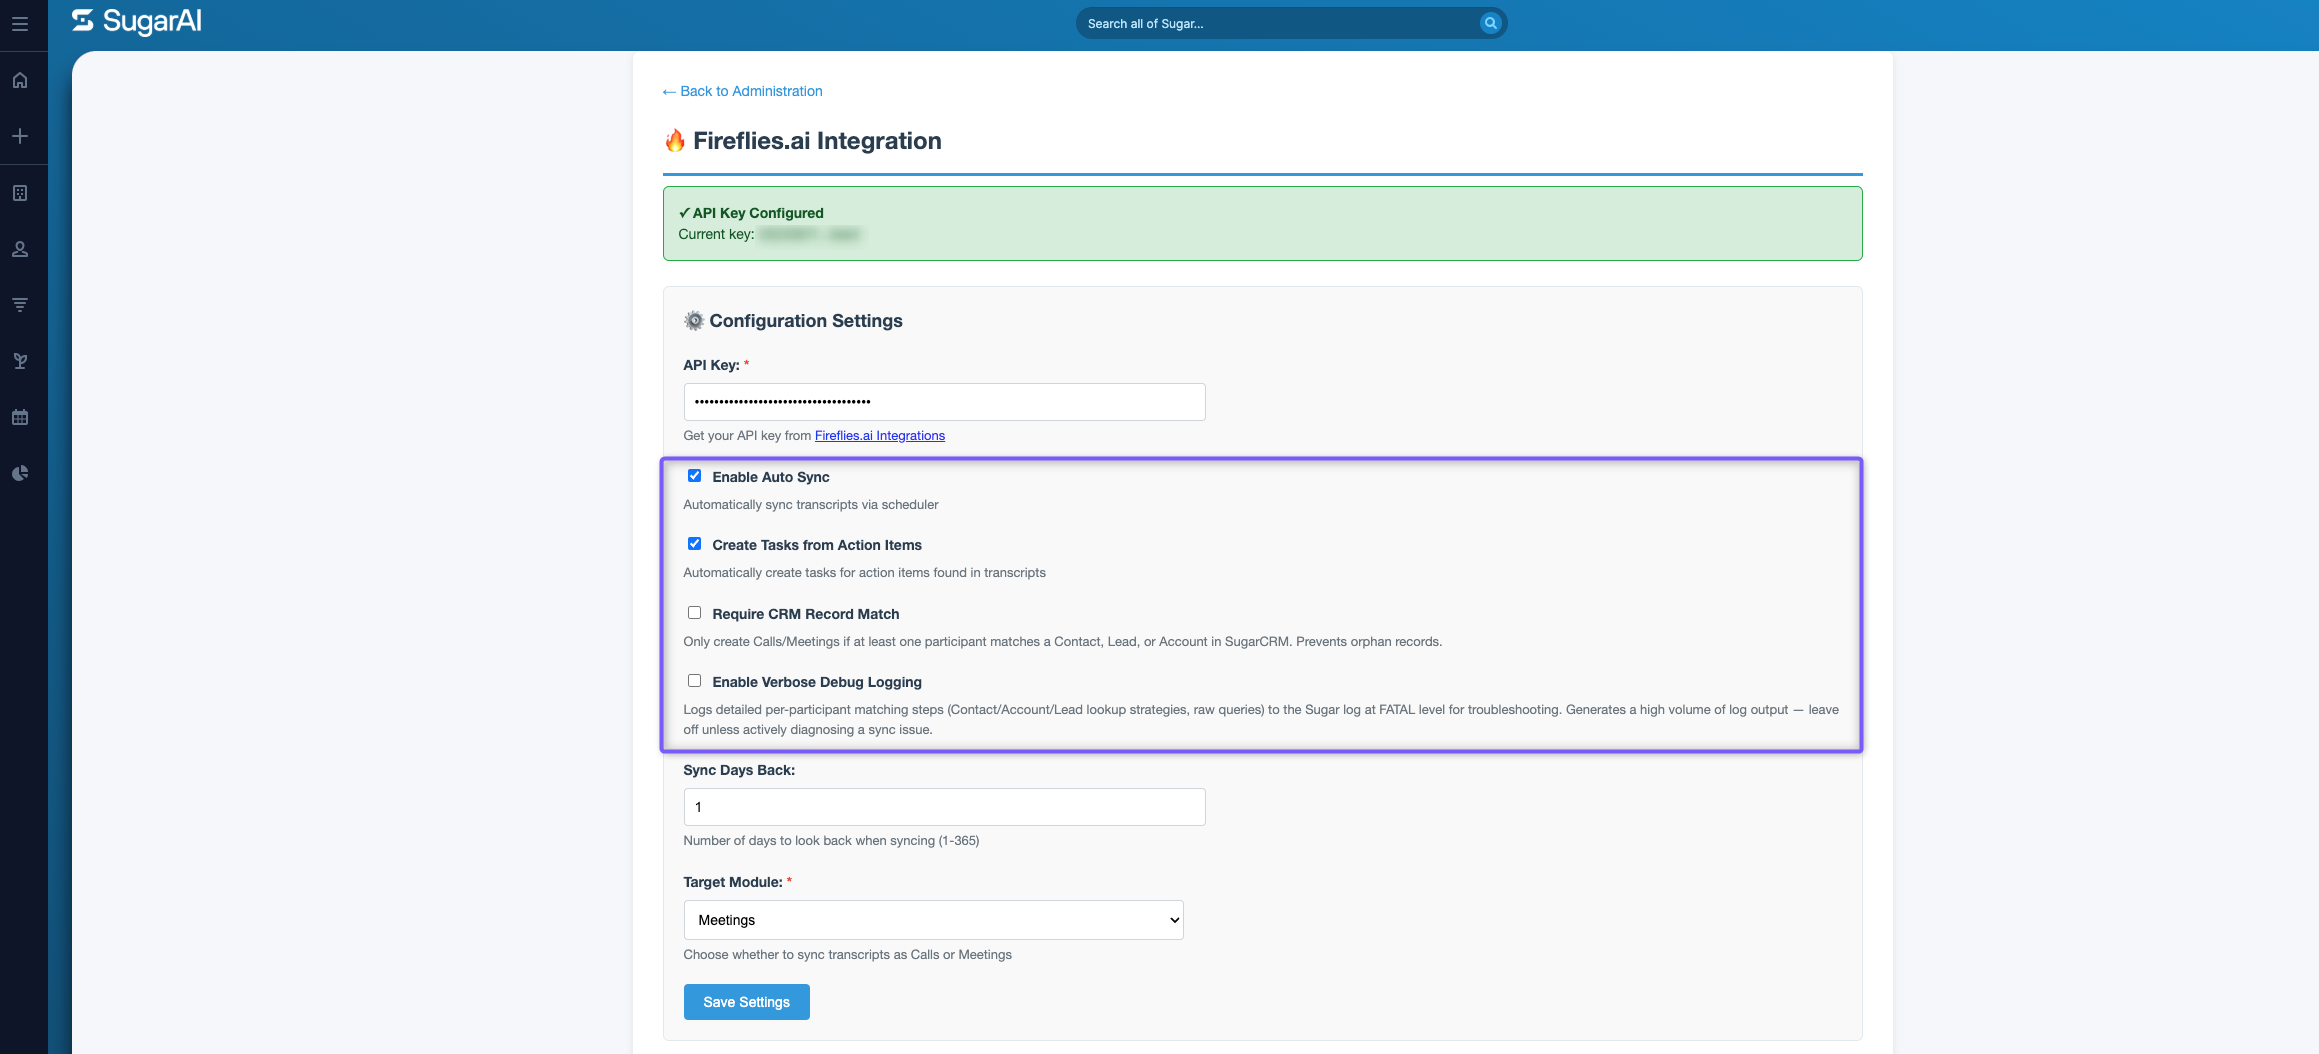Open Reports pie chart icon in sidebar
Screen dimensions: 2319x1054
[20, 473]
